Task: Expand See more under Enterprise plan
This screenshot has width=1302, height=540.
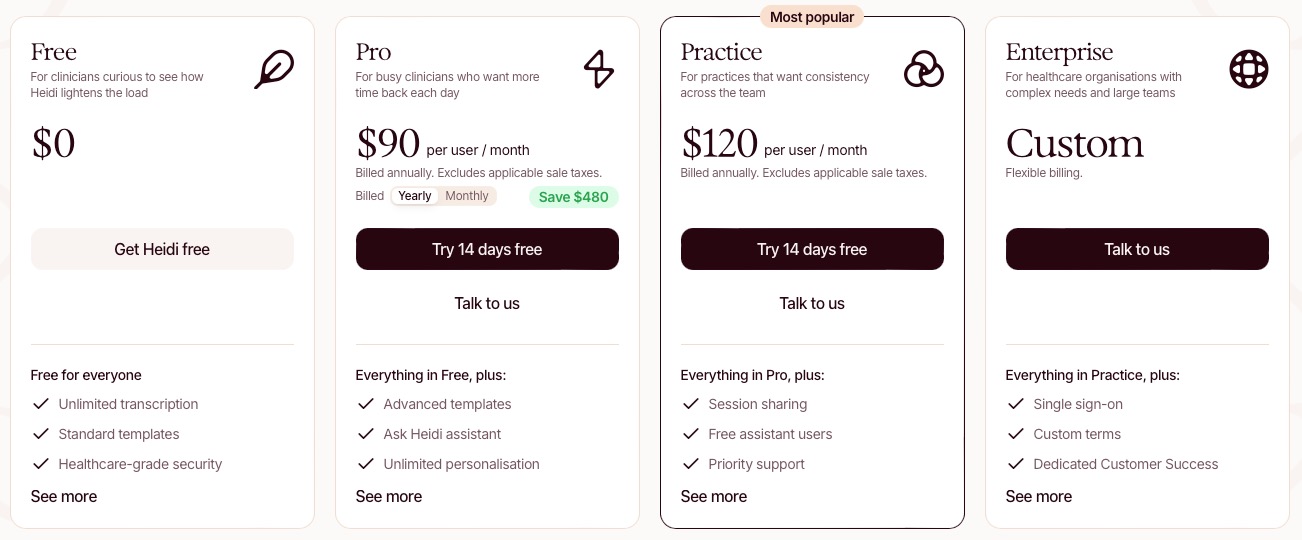Action: click(x=1039, y=496)
